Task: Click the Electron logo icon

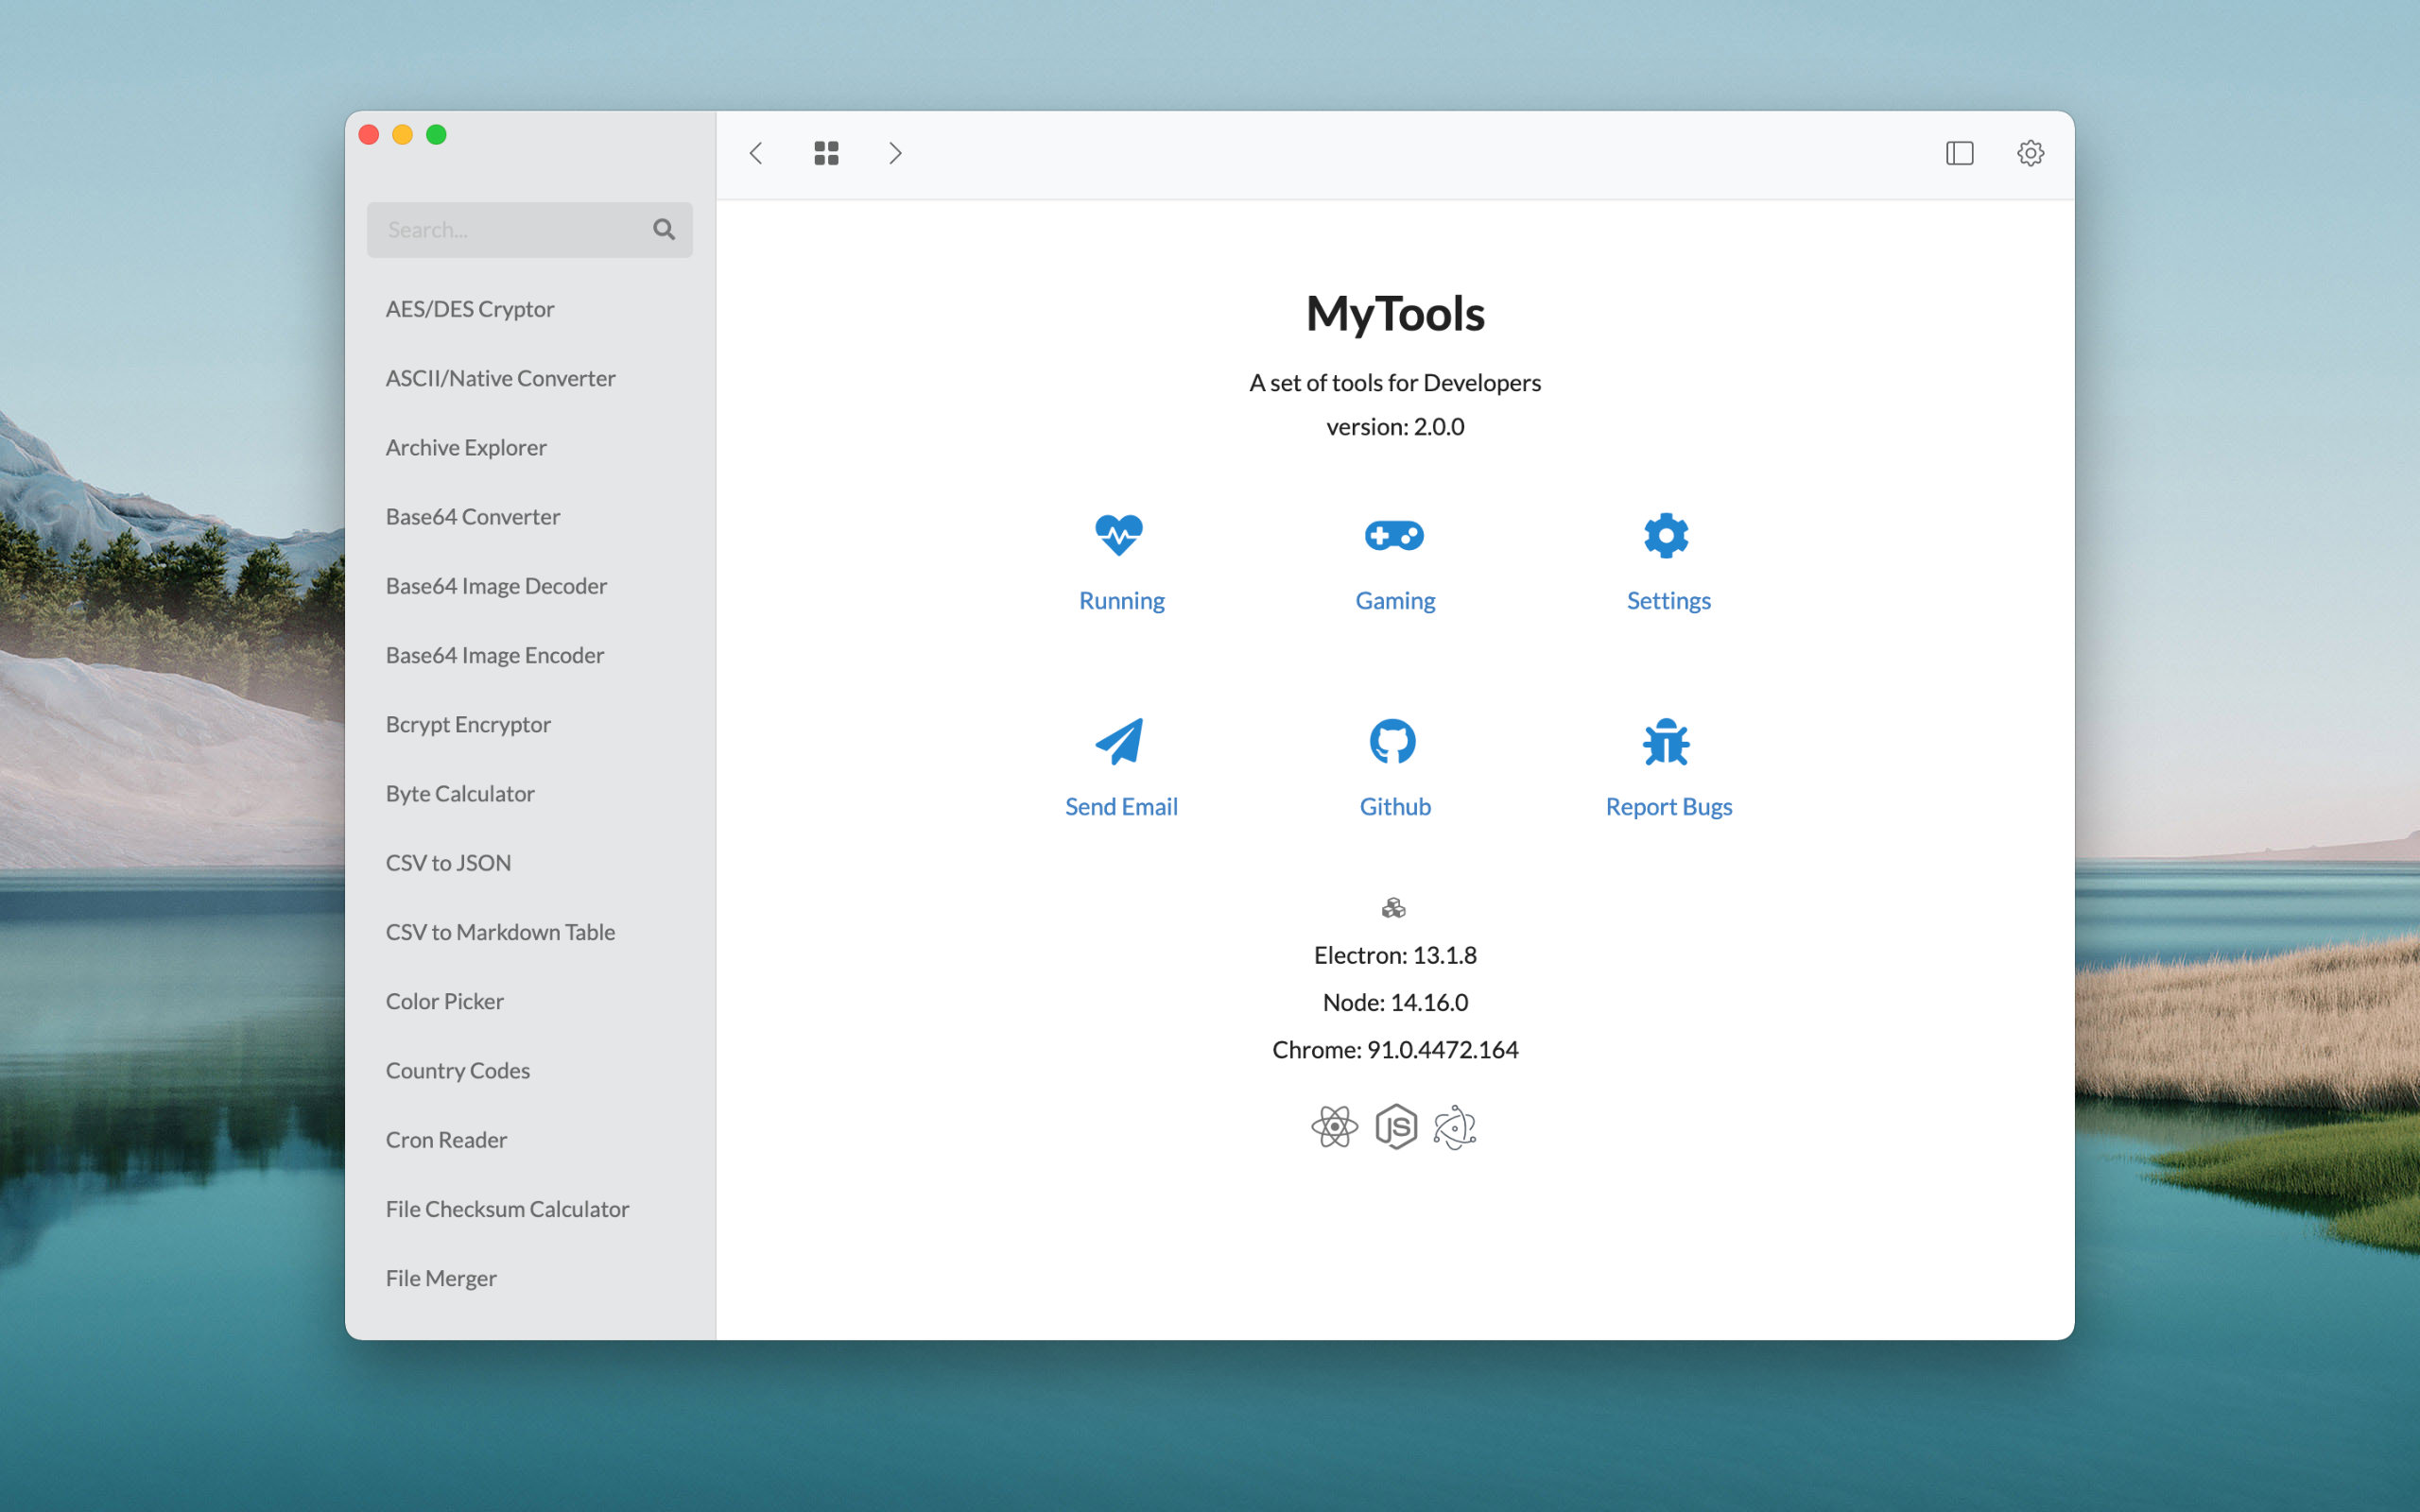Action: [1454, 1127]
